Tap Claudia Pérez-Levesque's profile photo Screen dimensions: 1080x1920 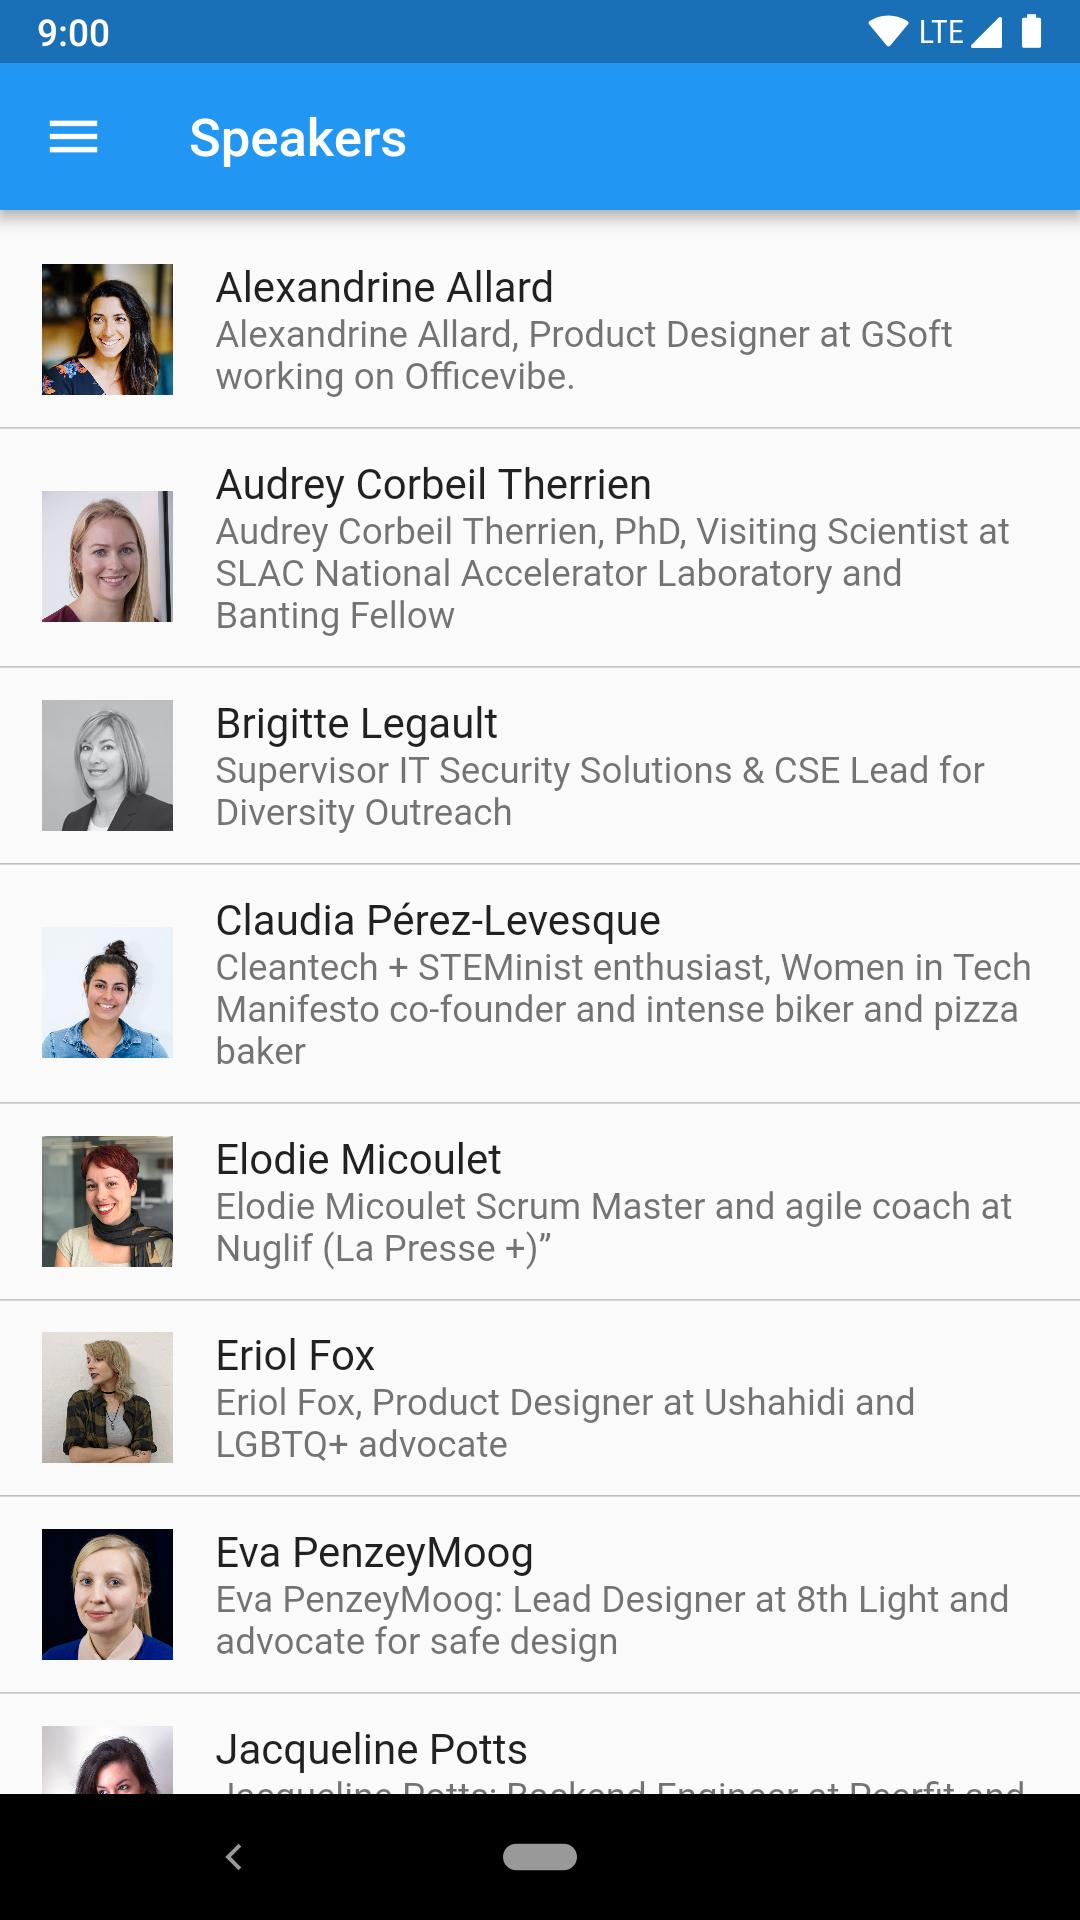pos(107,994)
